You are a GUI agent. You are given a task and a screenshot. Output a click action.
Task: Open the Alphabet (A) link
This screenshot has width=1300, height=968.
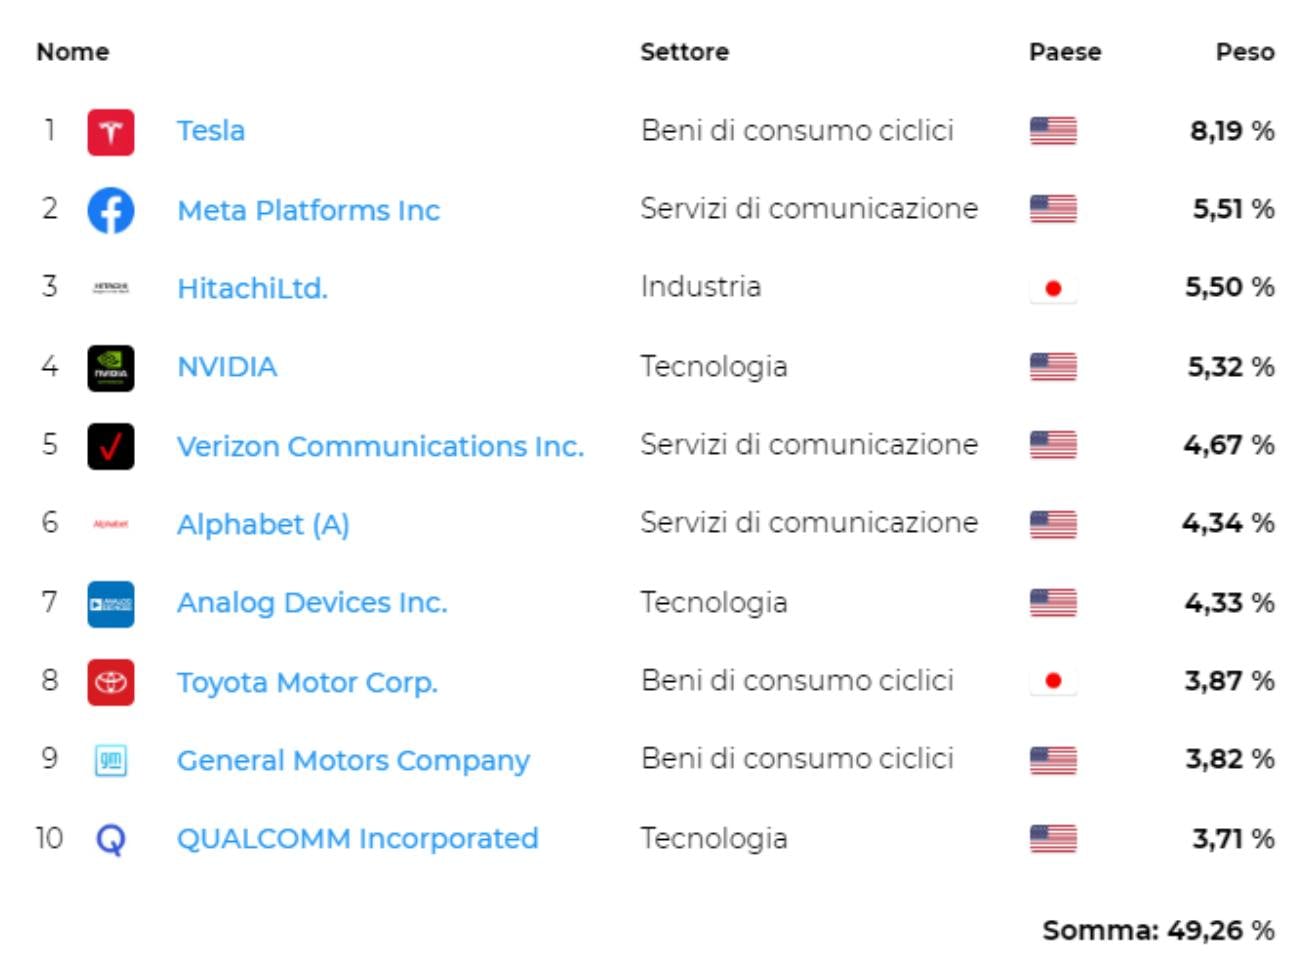pyautogui.click(x=263, y=524)
